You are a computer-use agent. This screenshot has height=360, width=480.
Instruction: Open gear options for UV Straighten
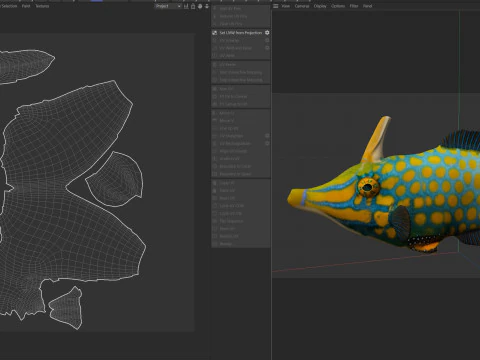coord(267,136)
